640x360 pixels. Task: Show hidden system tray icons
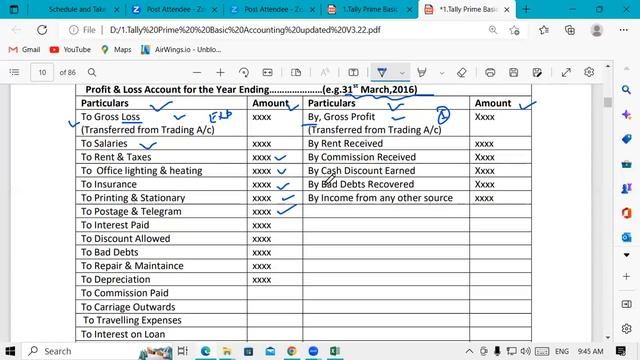[x=469, y=351]
